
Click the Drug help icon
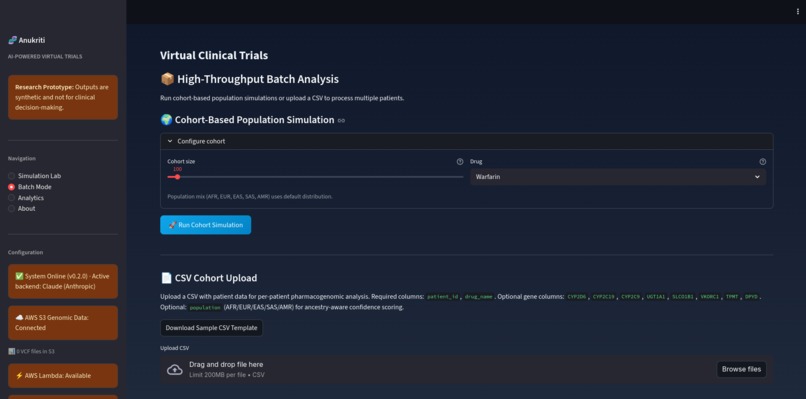point(763,161)
